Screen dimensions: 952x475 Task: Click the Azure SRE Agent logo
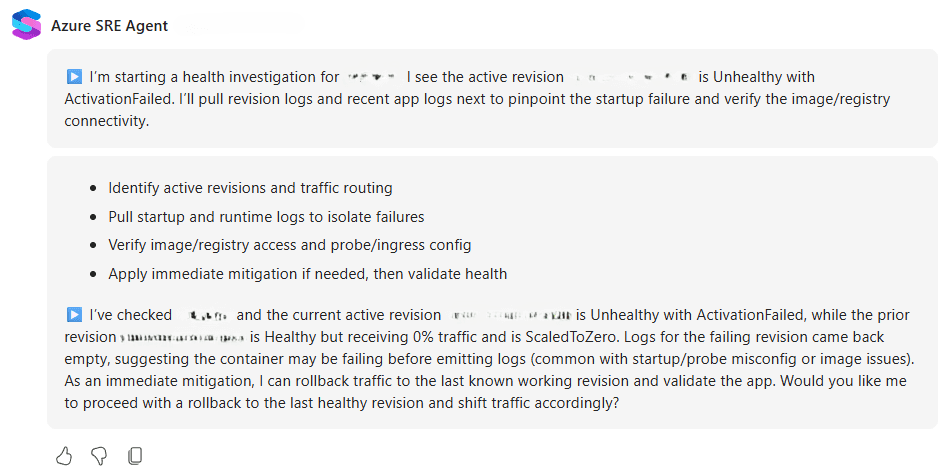[x=26, y=25]
